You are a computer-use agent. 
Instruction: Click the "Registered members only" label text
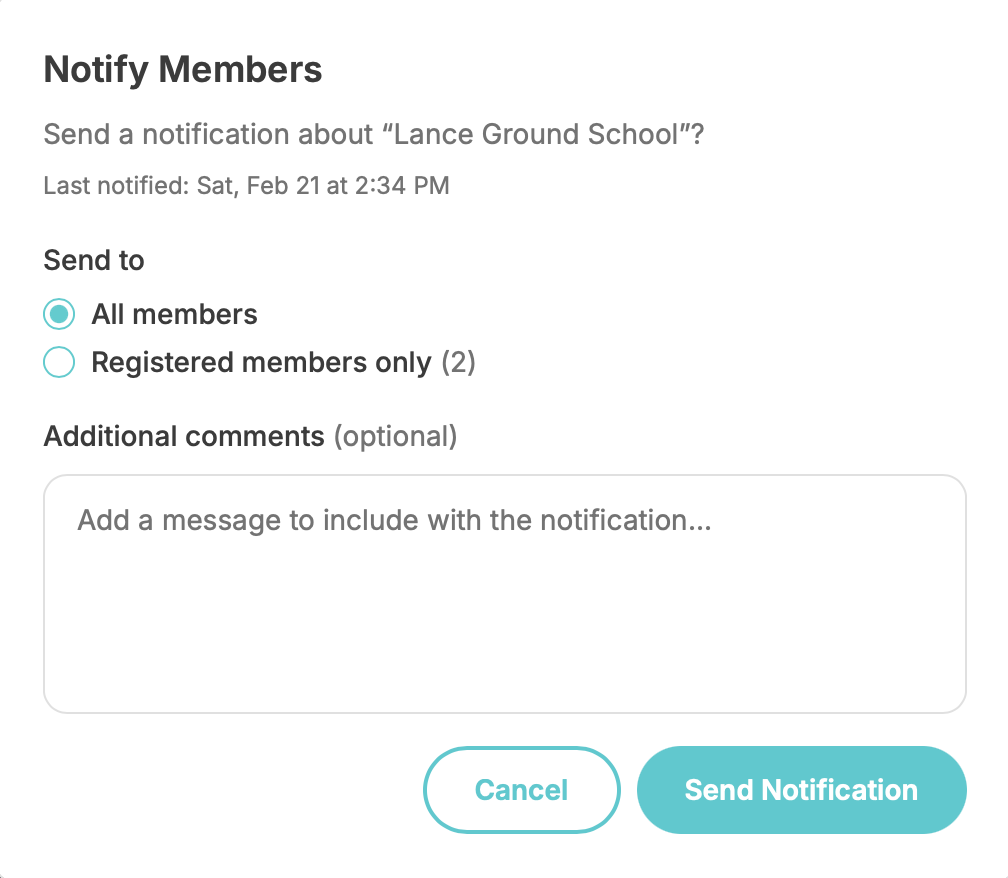(x=261, y=362)
